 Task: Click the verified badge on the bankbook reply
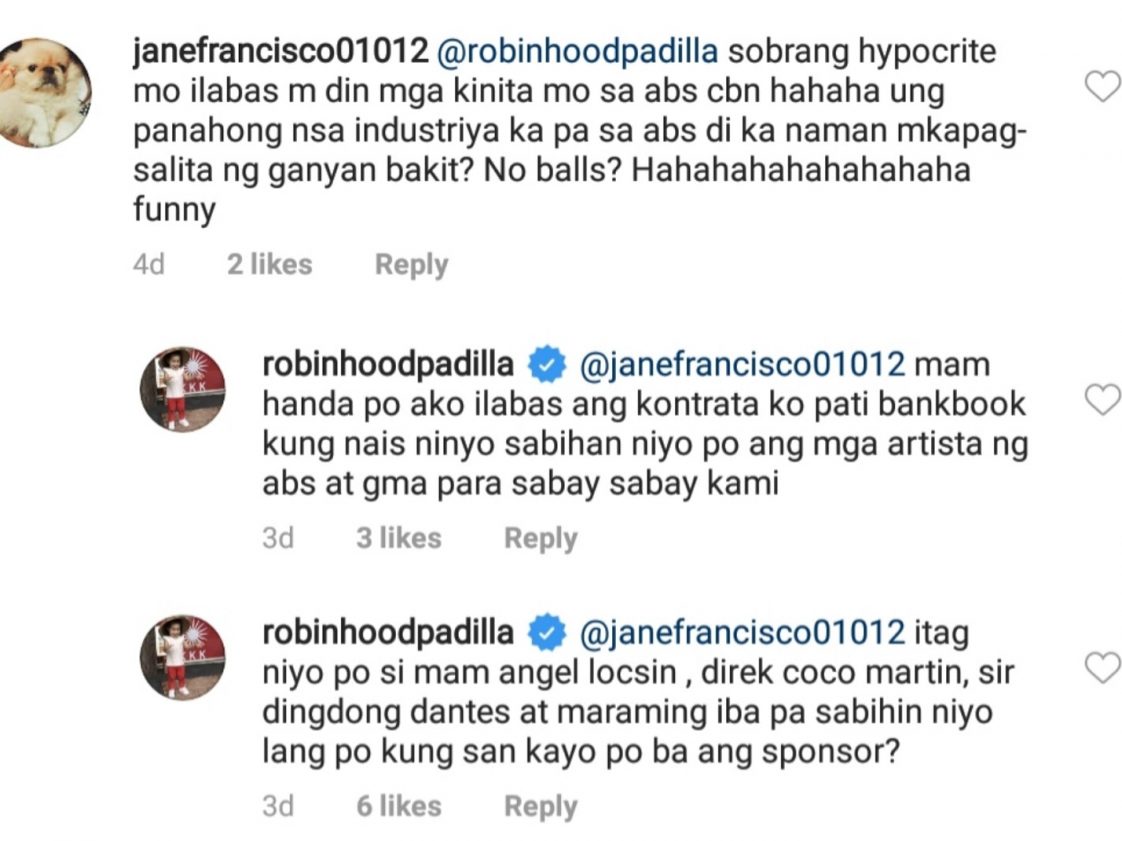[547, 365]
